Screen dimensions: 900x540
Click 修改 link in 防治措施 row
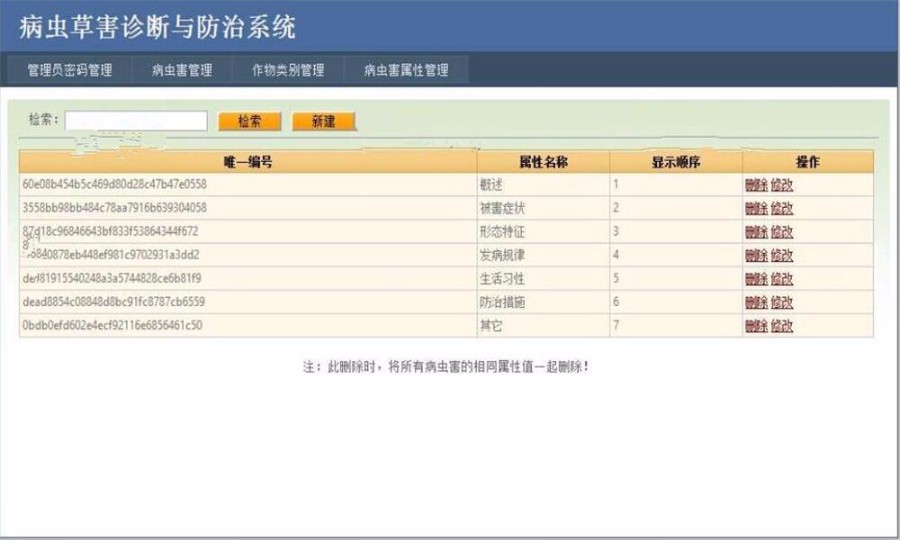click(x=782, y=302)
